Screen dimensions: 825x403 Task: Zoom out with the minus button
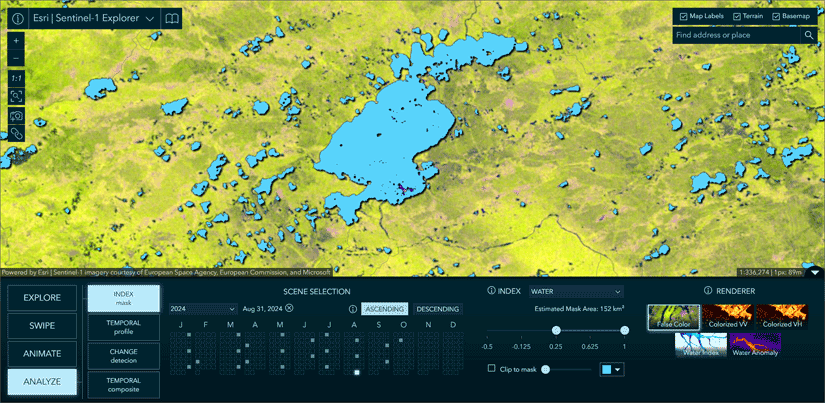16,58
